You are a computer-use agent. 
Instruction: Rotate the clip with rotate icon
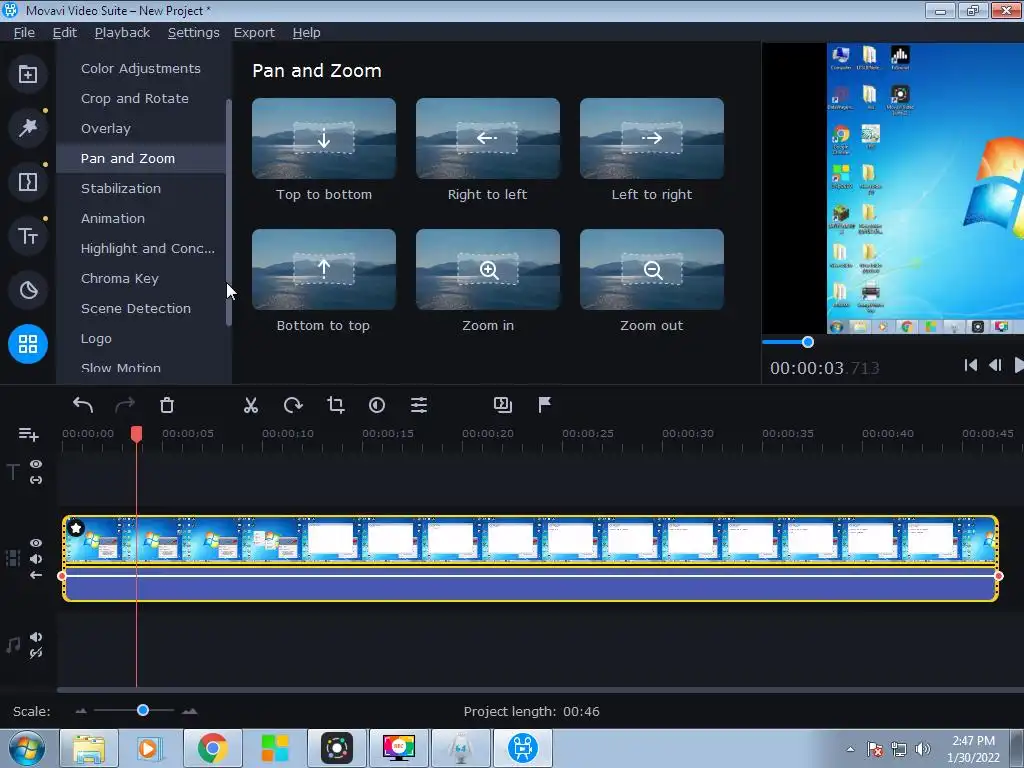(293, 406)
